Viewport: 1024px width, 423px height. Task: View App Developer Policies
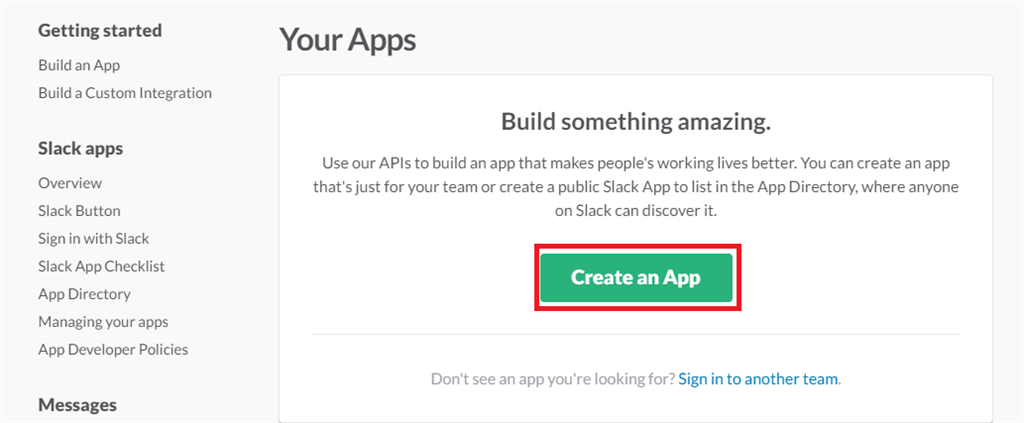113,349
